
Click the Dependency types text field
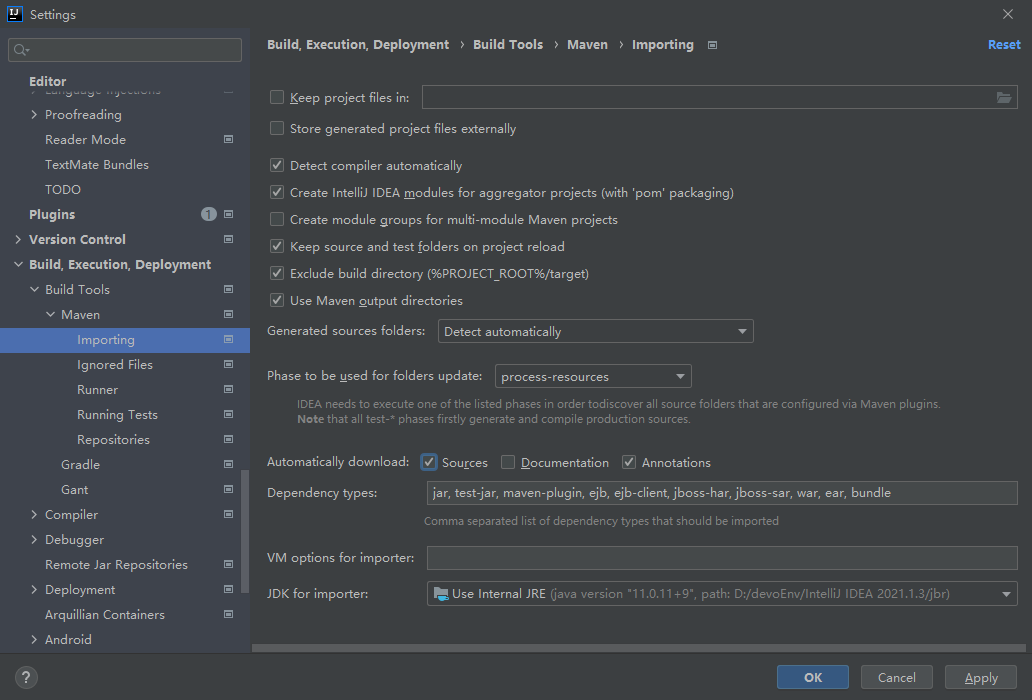point(722,493)
